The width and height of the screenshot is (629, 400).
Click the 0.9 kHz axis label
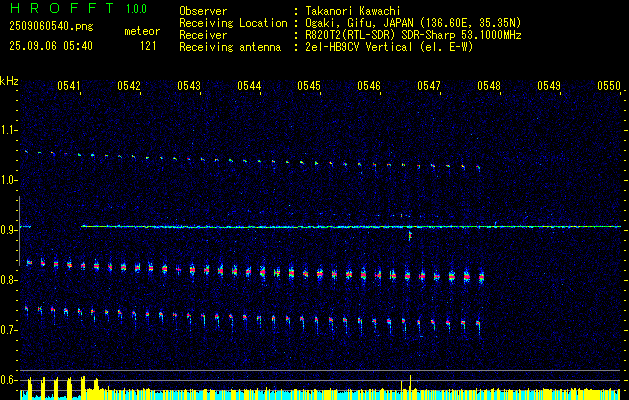coord(9,230)
